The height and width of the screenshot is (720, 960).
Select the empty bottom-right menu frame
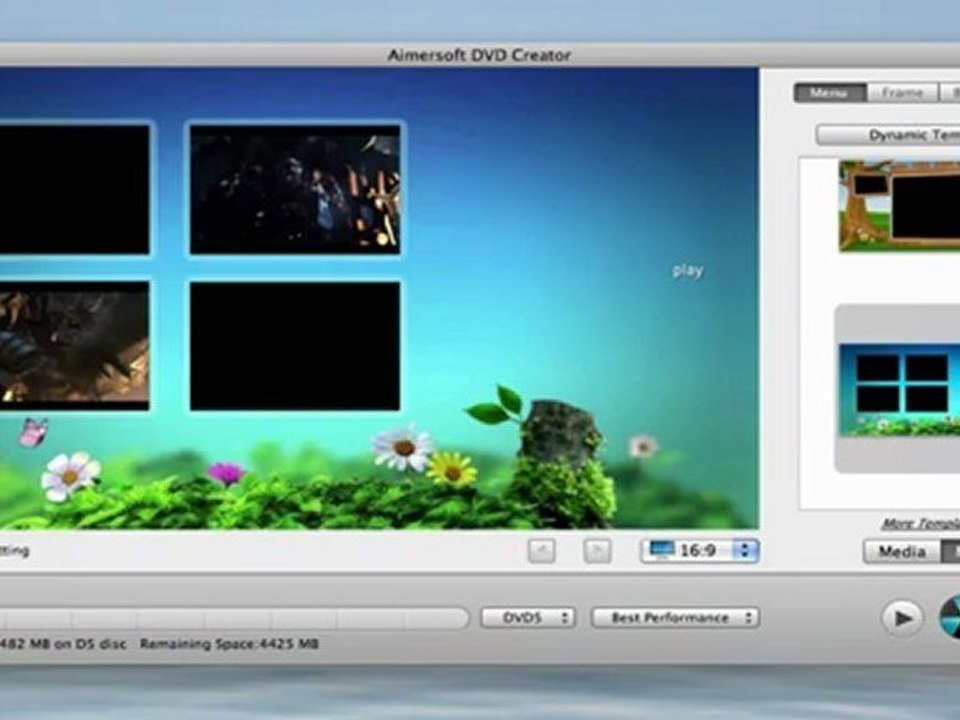295,346
